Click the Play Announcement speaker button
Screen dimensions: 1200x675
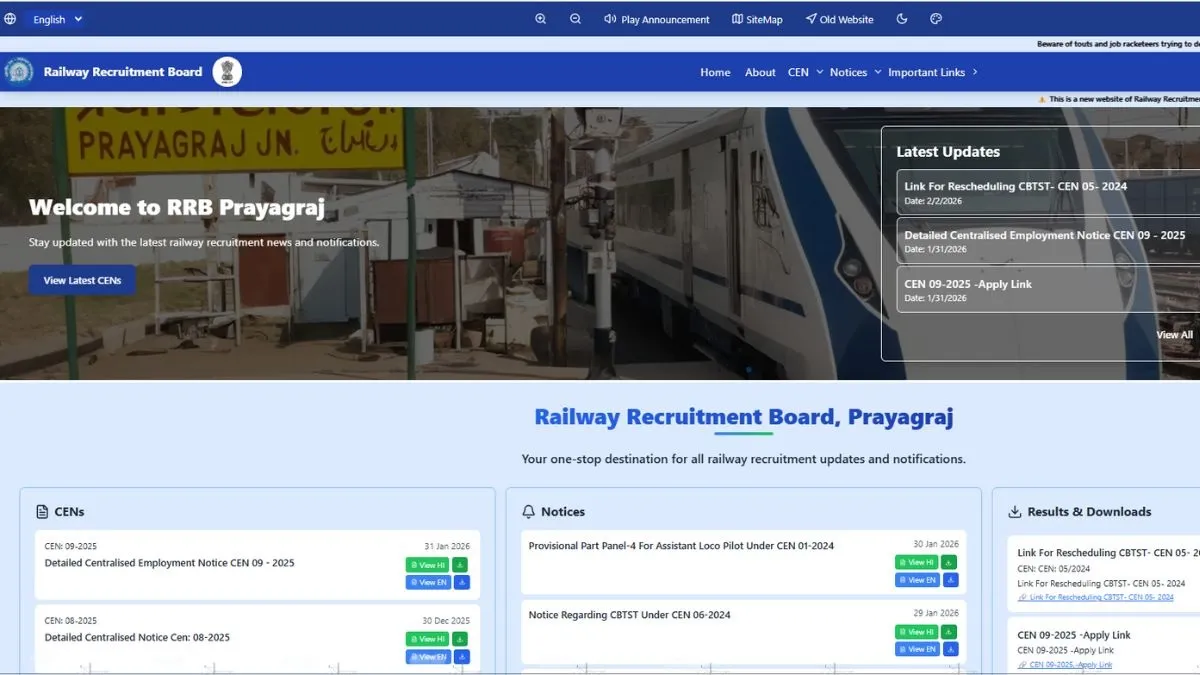pos(656,19)
